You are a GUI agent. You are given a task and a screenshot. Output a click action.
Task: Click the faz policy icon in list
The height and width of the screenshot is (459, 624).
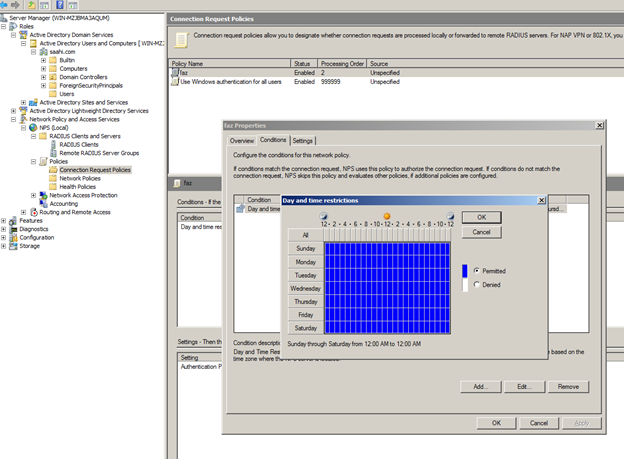(174, 73)
